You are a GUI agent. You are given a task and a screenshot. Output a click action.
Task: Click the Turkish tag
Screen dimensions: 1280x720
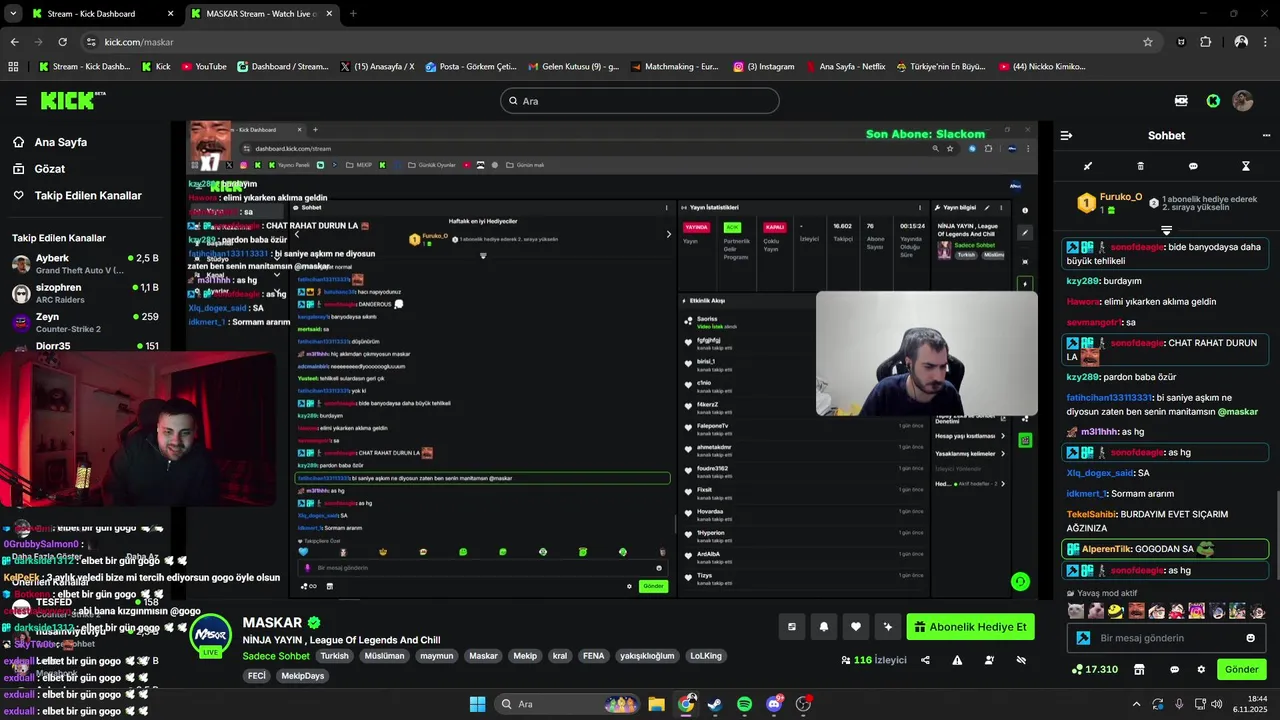point(334,656)
